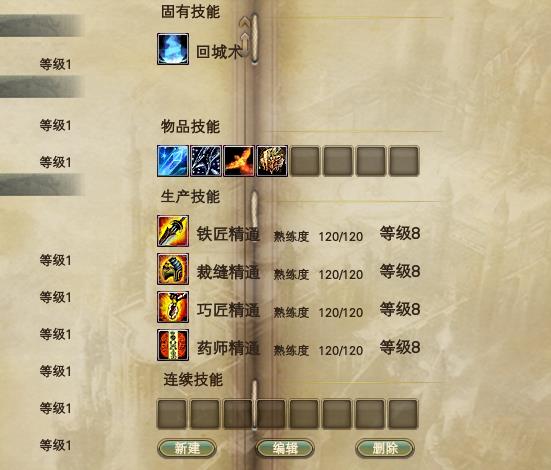Select the snowstorm item skill icon

(206, 161)
